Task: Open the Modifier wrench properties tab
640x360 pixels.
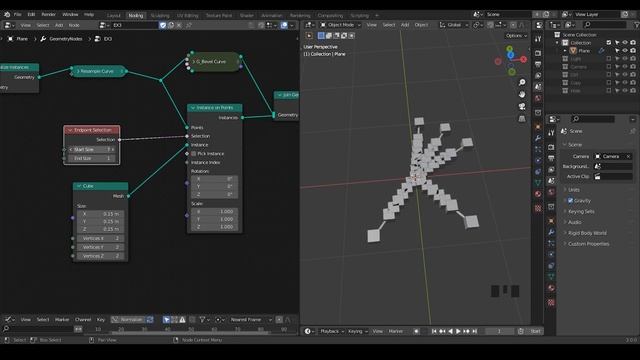Action: pos(551,232)
